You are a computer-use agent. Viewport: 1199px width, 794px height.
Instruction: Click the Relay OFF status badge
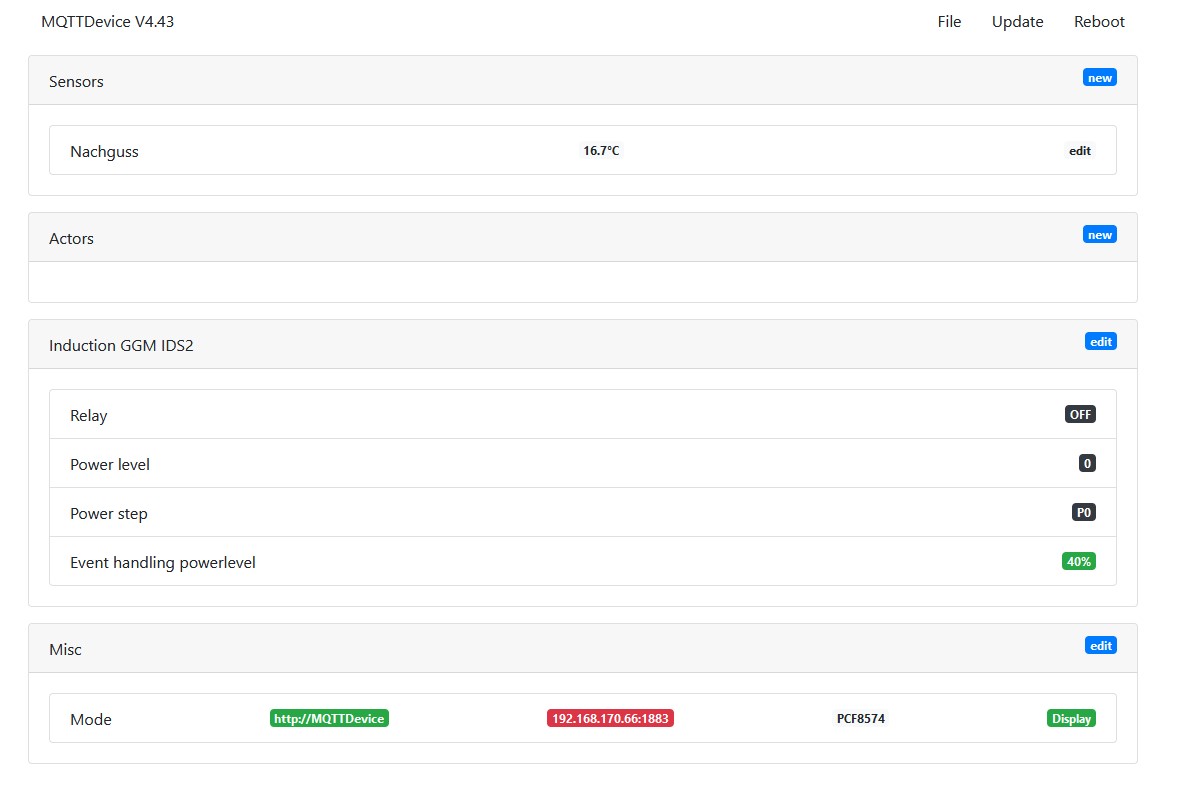pos(1079,415)
